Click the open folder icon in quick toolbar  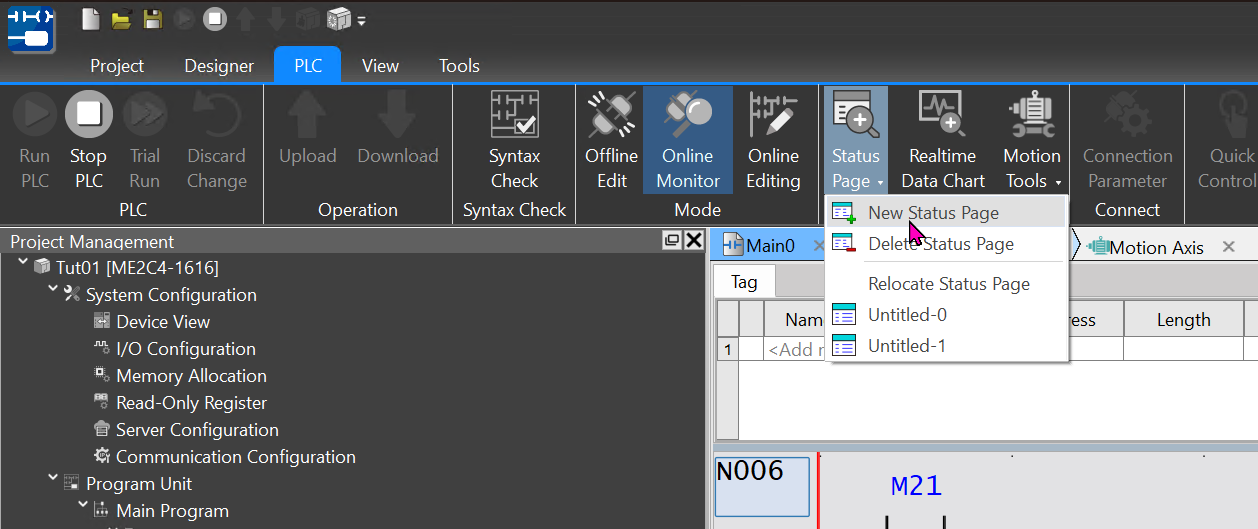point(121,19)
